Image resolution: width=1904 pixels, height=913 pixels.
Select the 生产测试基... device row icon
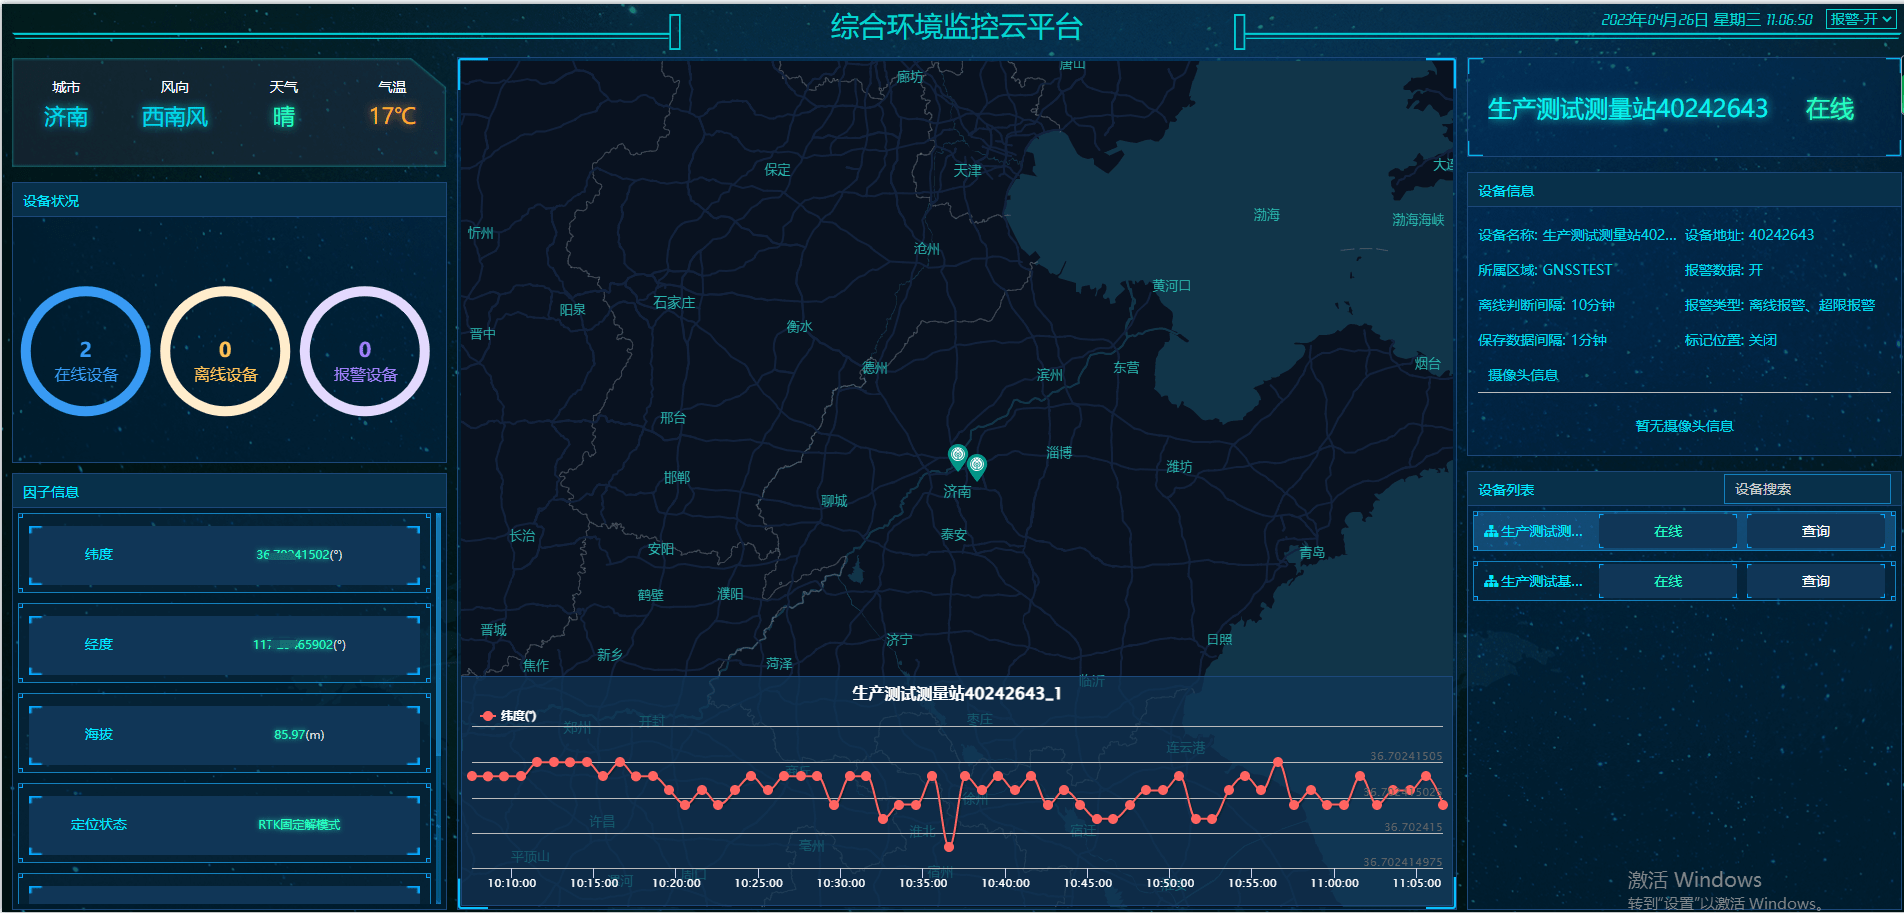tap(1491, 582)
